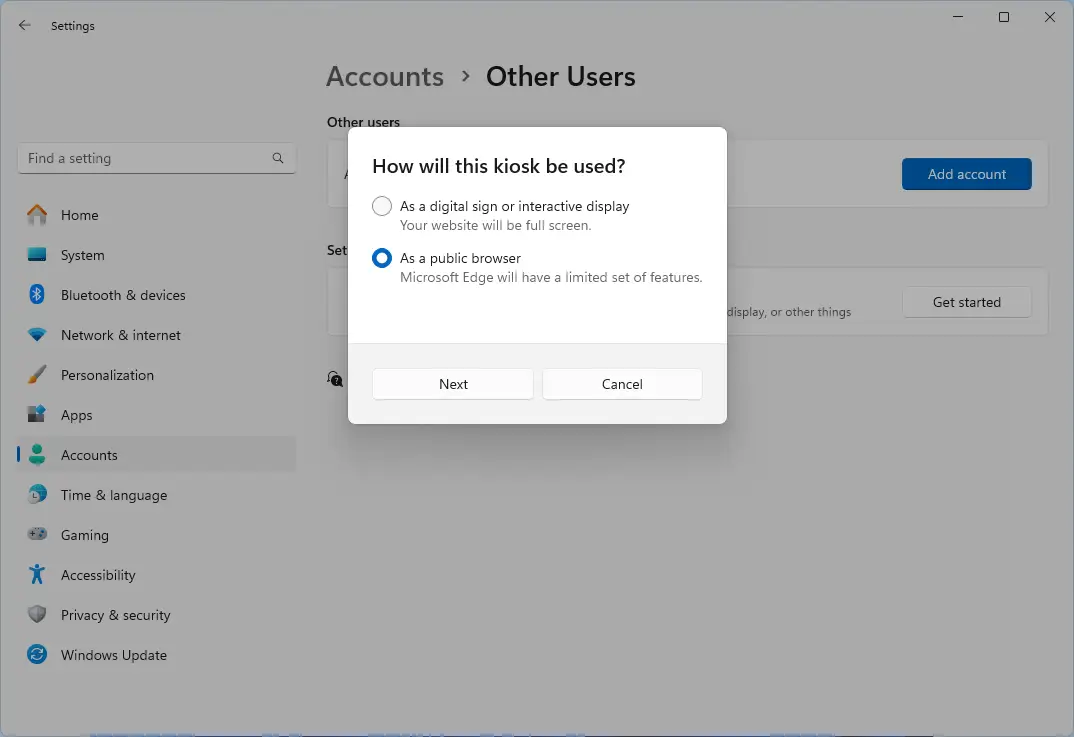Click "How will this kiosk be used?" heading

pos(499,166)
